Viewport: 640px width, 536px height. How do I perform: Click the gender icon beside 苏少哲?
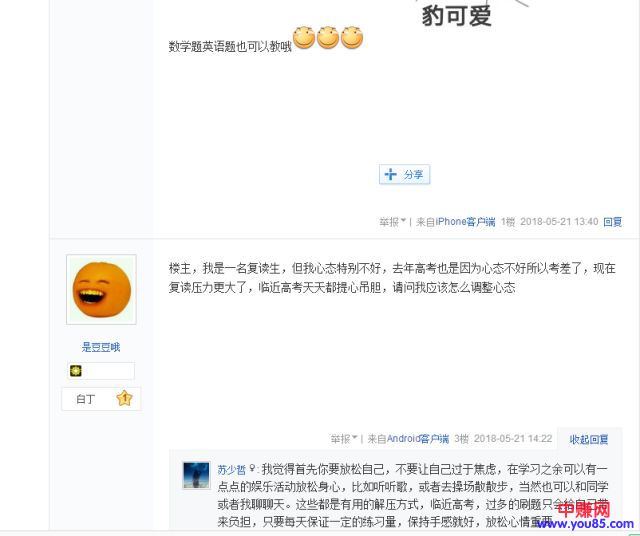252,469
